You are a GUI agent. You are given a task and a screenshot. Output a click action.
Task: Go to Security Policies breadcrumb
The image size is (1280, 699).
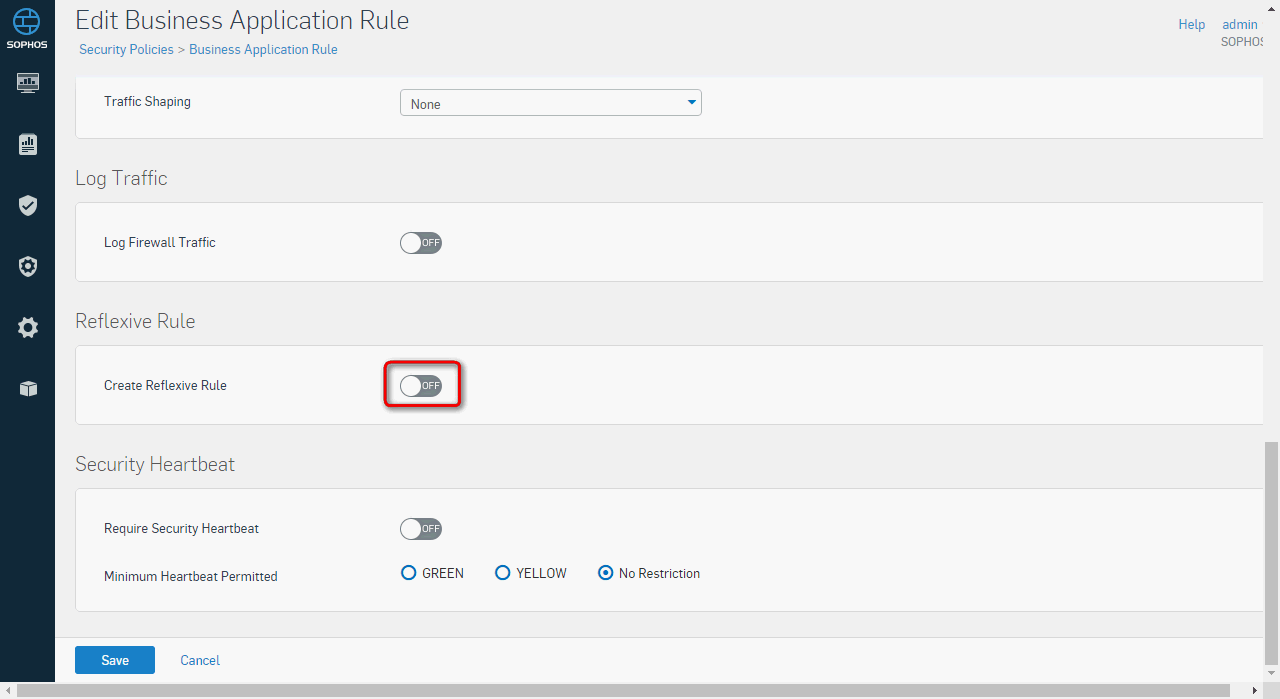click(x=126, y=49)
